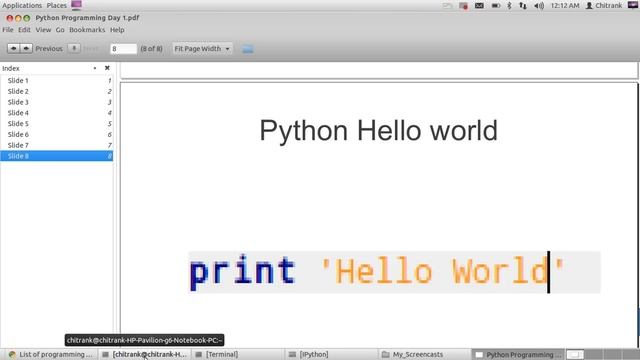The image size is (640, 360).
Task: Open the Bluetooth indicator
Action: tap(509, 6)
